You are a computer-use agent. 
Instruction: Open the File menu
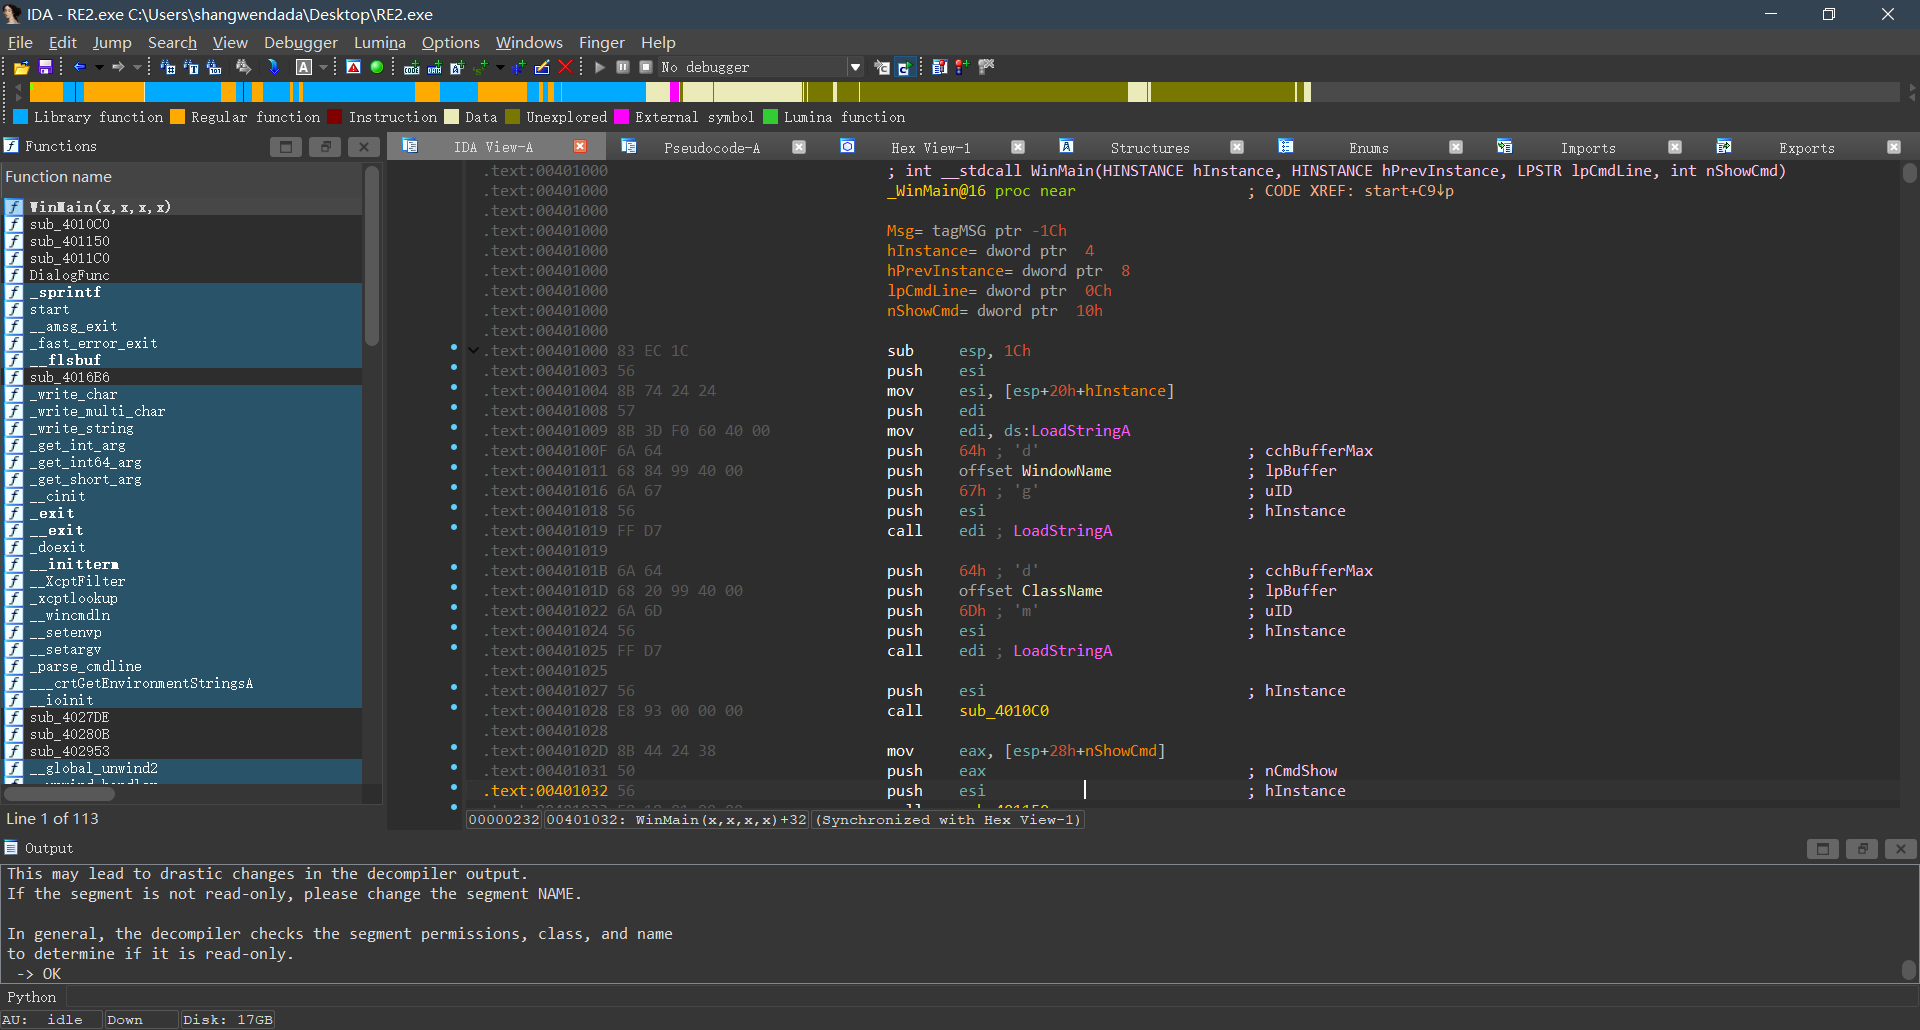20,42
